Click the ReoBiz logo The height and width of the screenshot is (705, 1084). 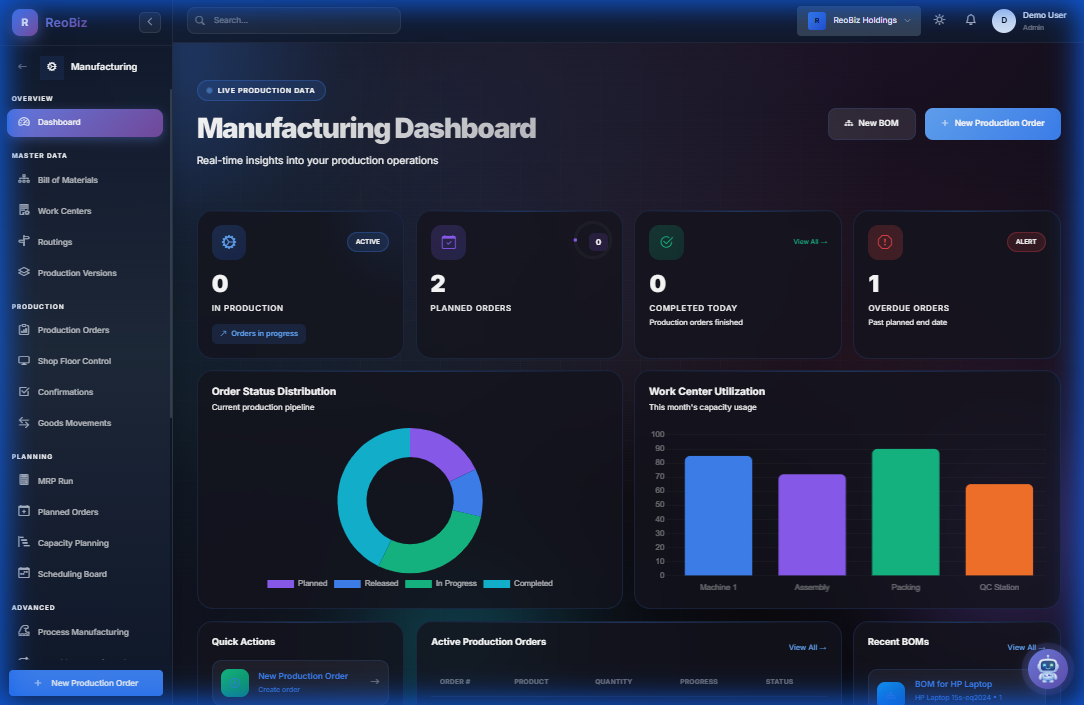pos(23,21)
